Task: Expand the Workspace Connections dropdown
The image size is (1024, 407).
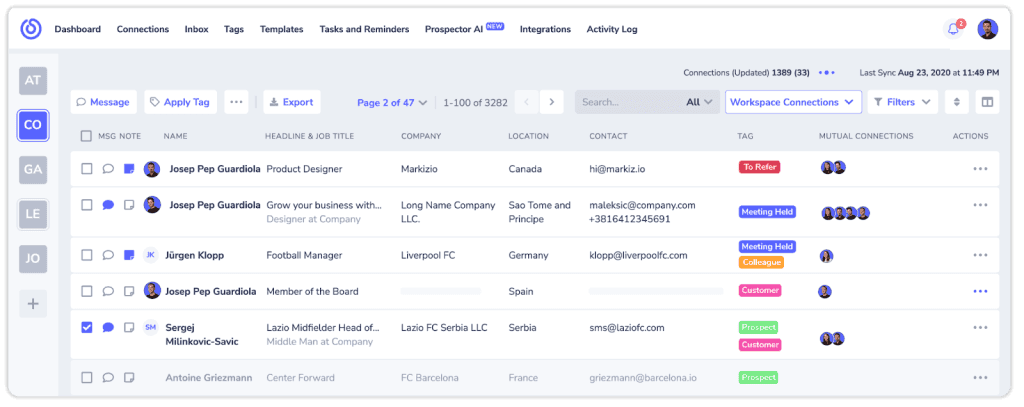Action: (x=793, y=102)
